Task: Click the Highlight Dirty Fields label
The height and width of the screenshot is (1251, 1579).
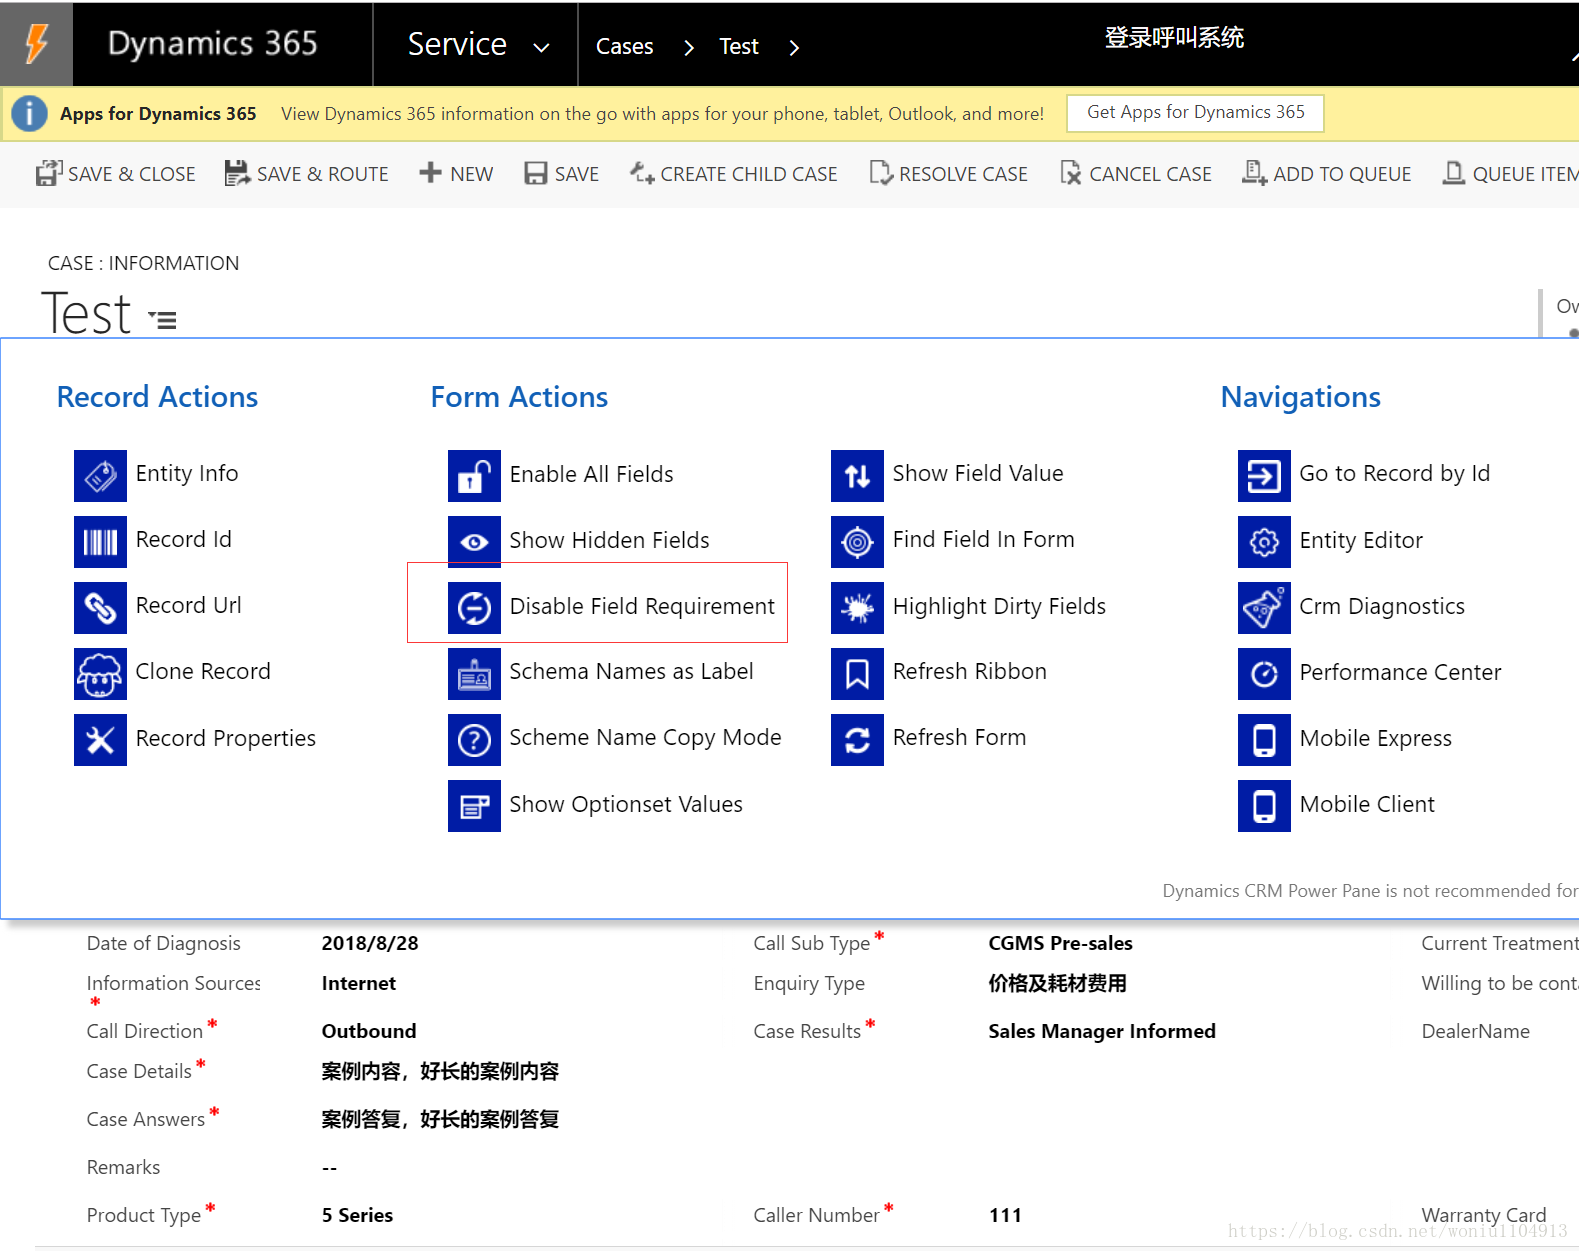Action: tap(999, 607)
